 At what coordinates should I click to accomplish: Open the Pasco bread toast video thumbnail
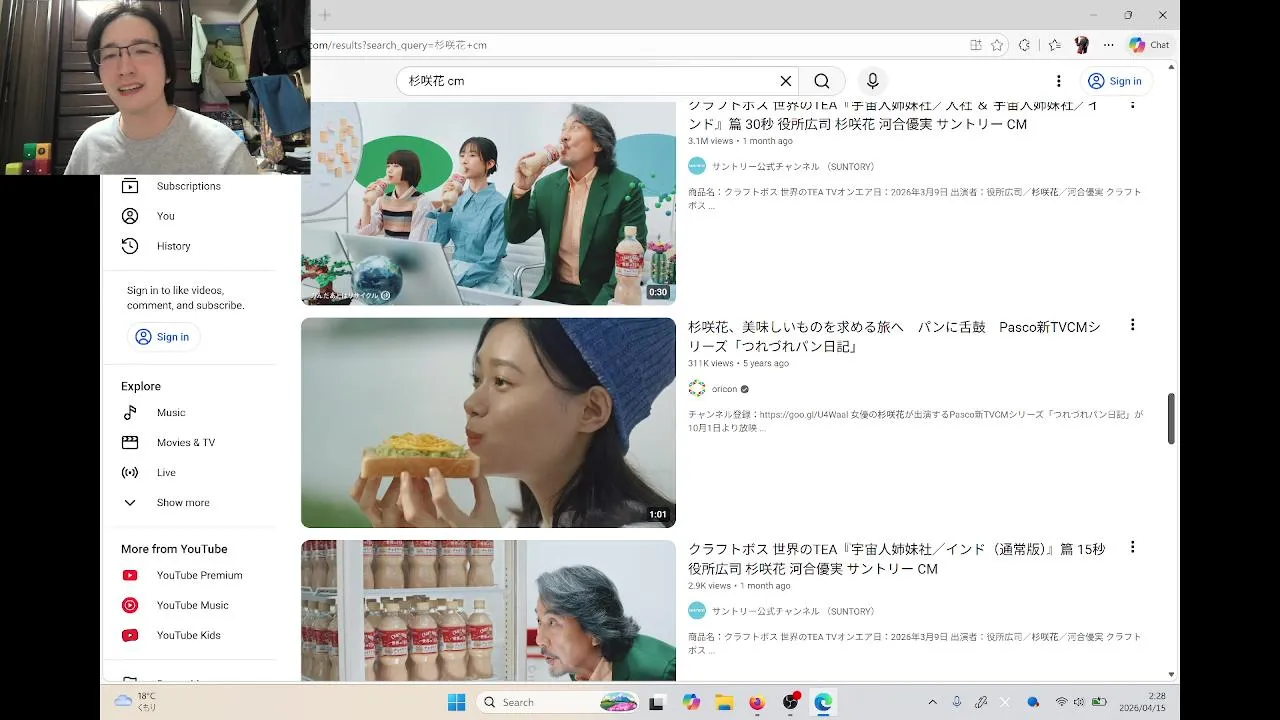[x=488, y=423]
